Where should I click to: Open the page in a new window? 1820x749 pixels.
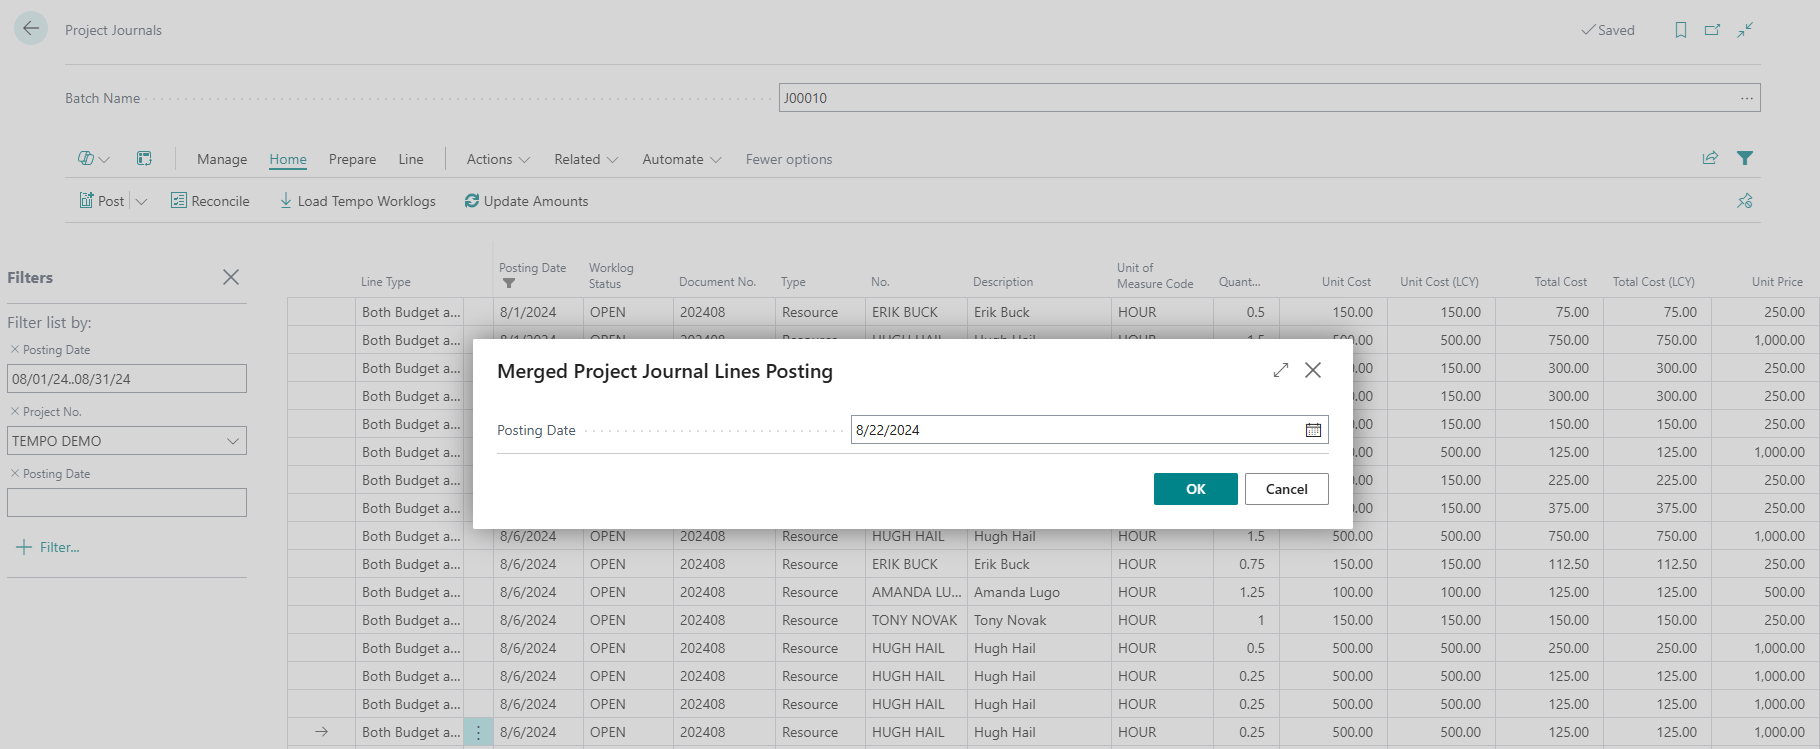coord(1712,30)
